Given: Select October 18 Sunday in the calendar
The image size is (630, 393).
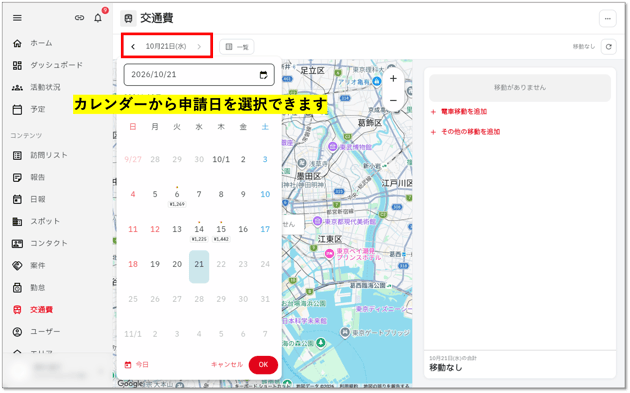Looking at the screenshot, I should pos(133,264).
